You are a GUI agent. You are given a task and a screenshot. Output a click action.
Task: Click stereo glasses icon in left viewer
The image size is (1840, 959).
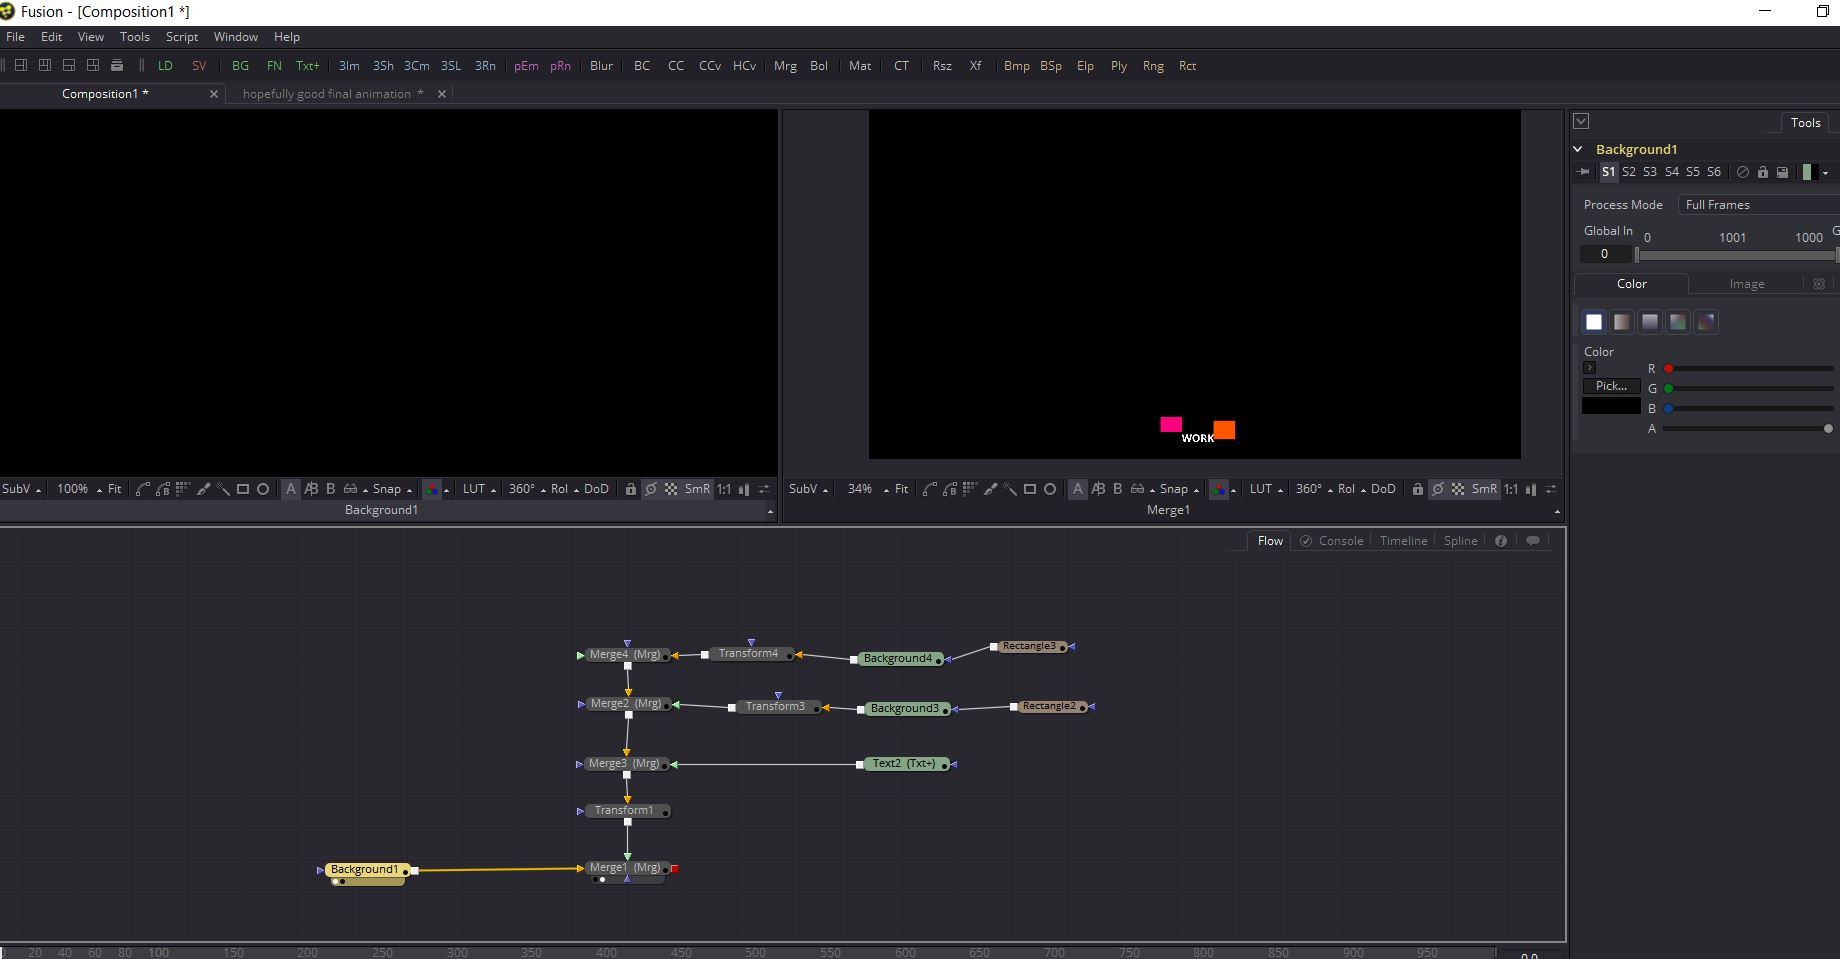point(350,489)
